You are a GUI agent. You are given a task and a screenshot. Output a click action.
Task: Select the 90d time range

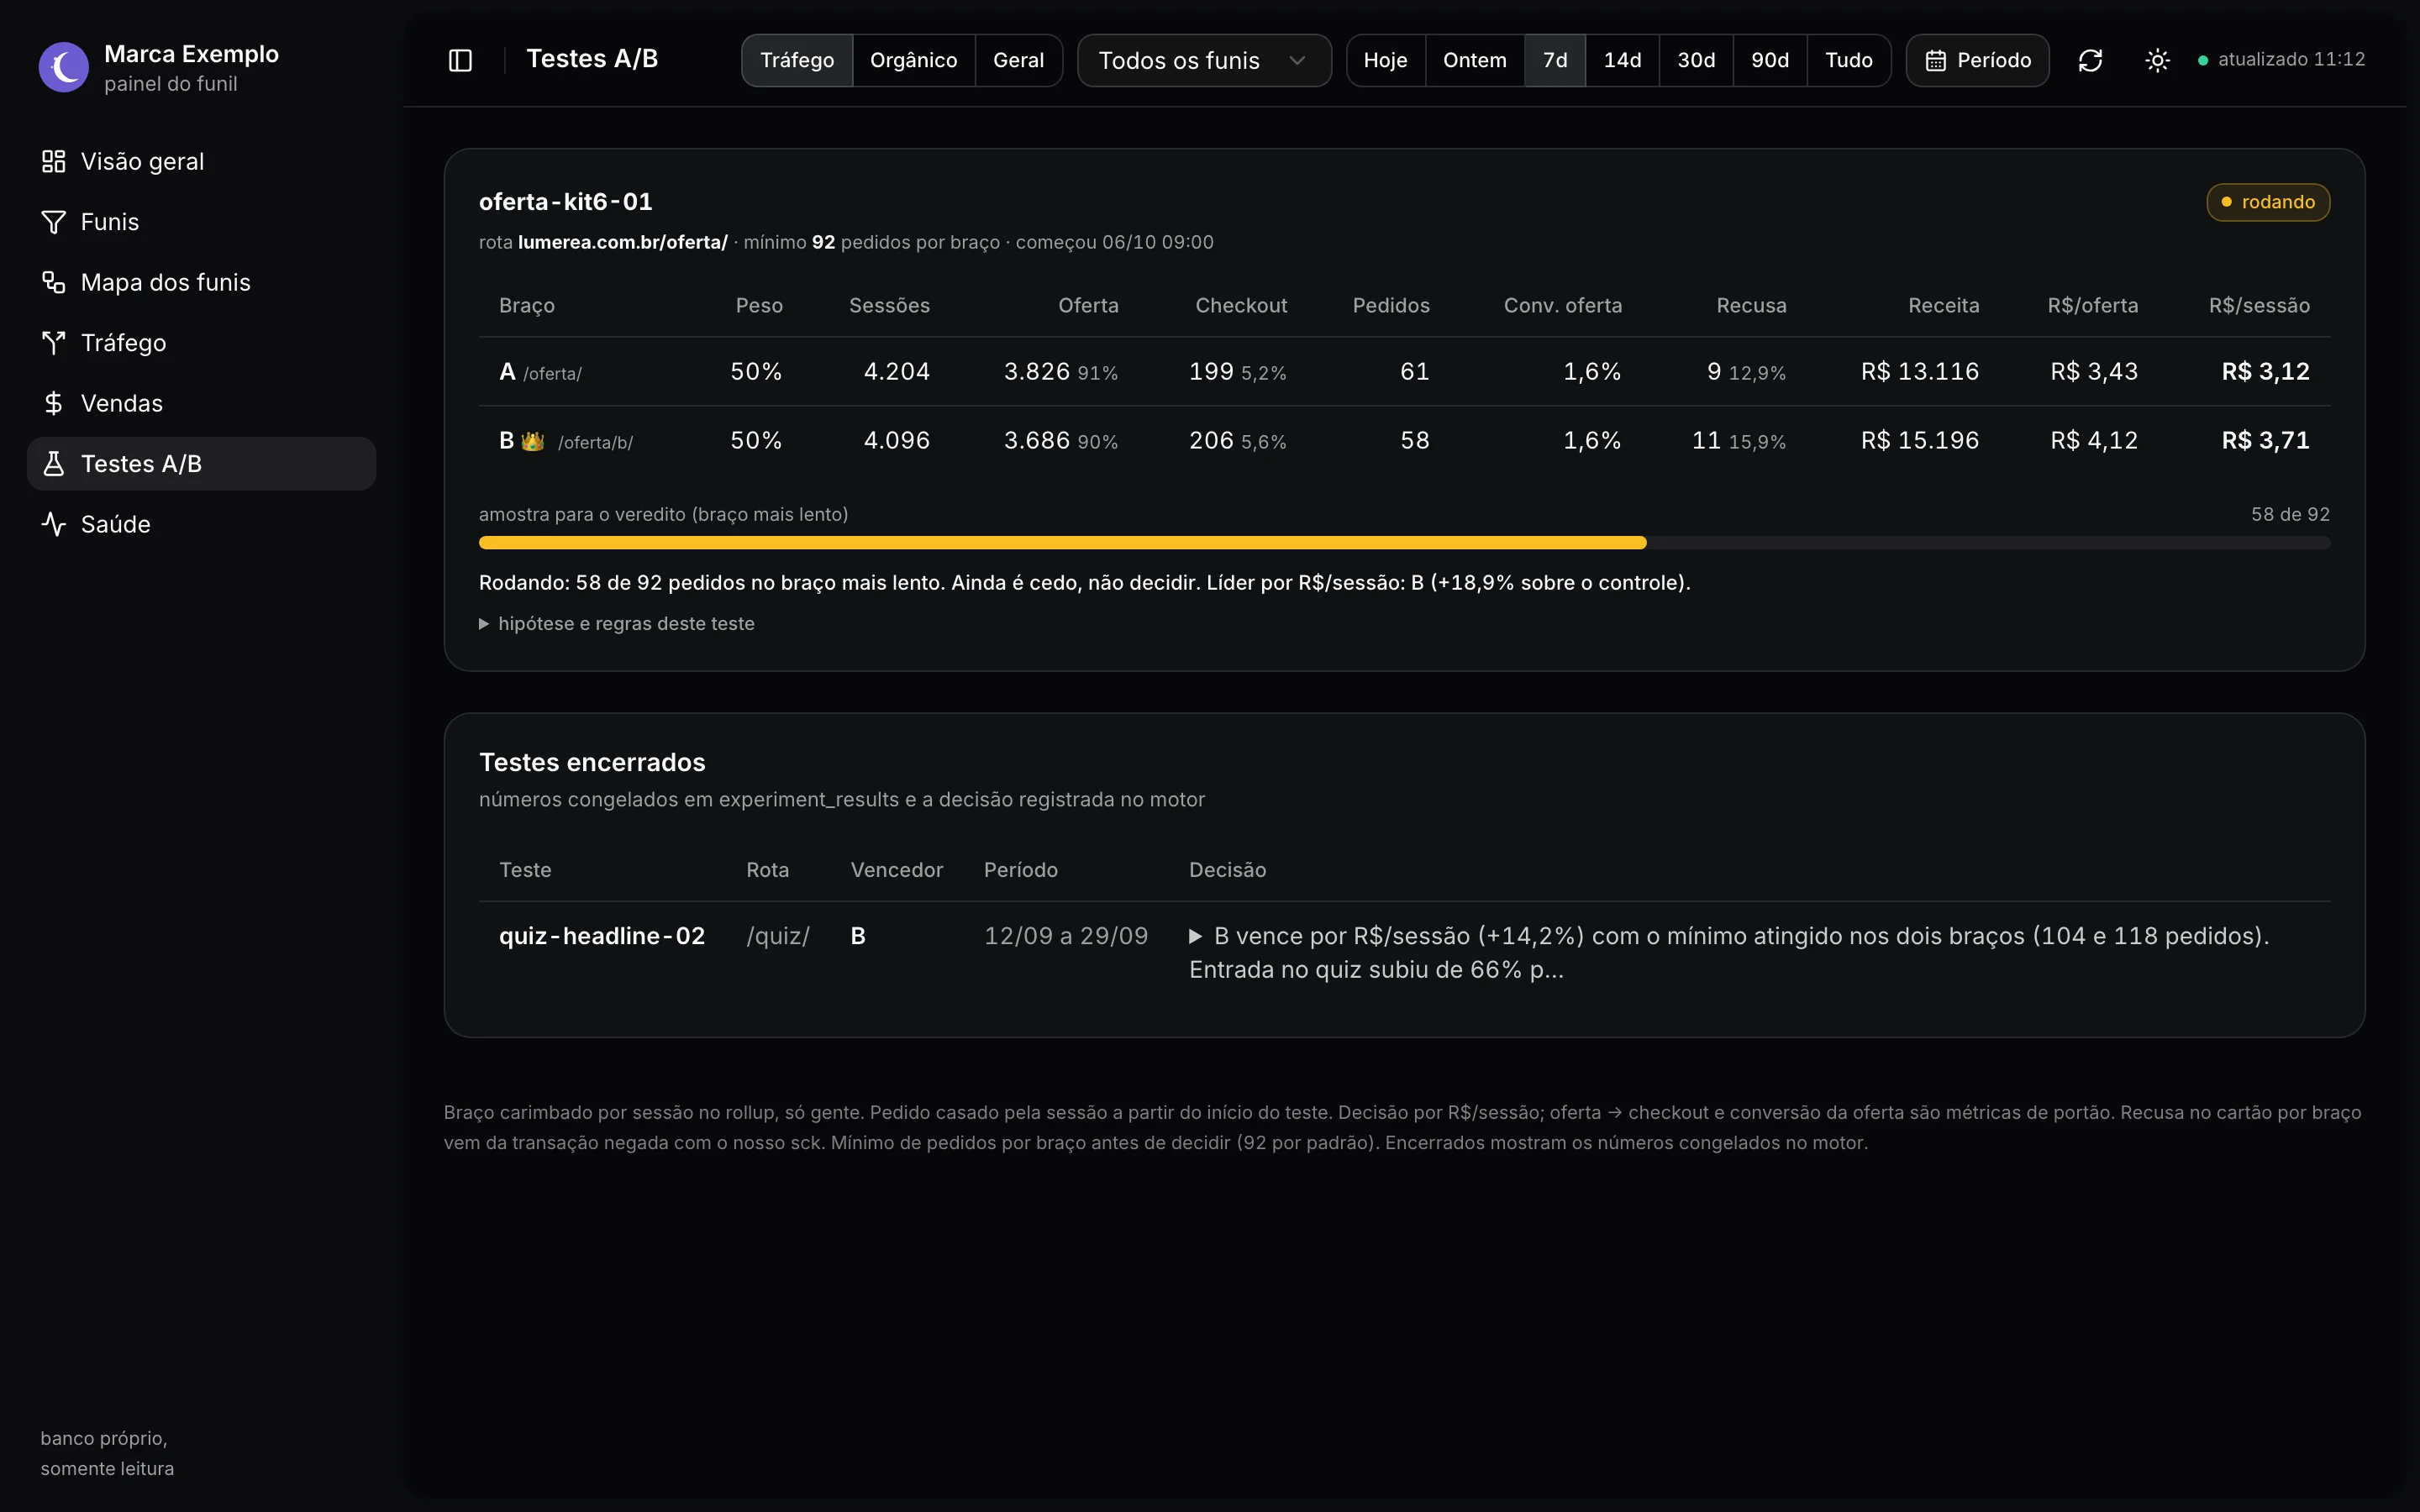[1770, 60]
